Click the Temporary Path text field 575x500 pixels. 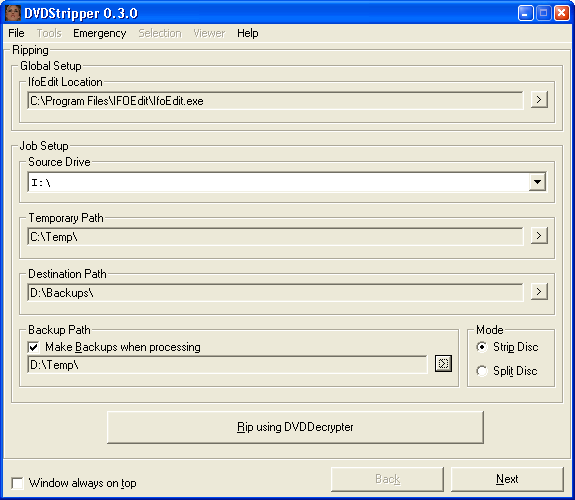tap(275, 236)
